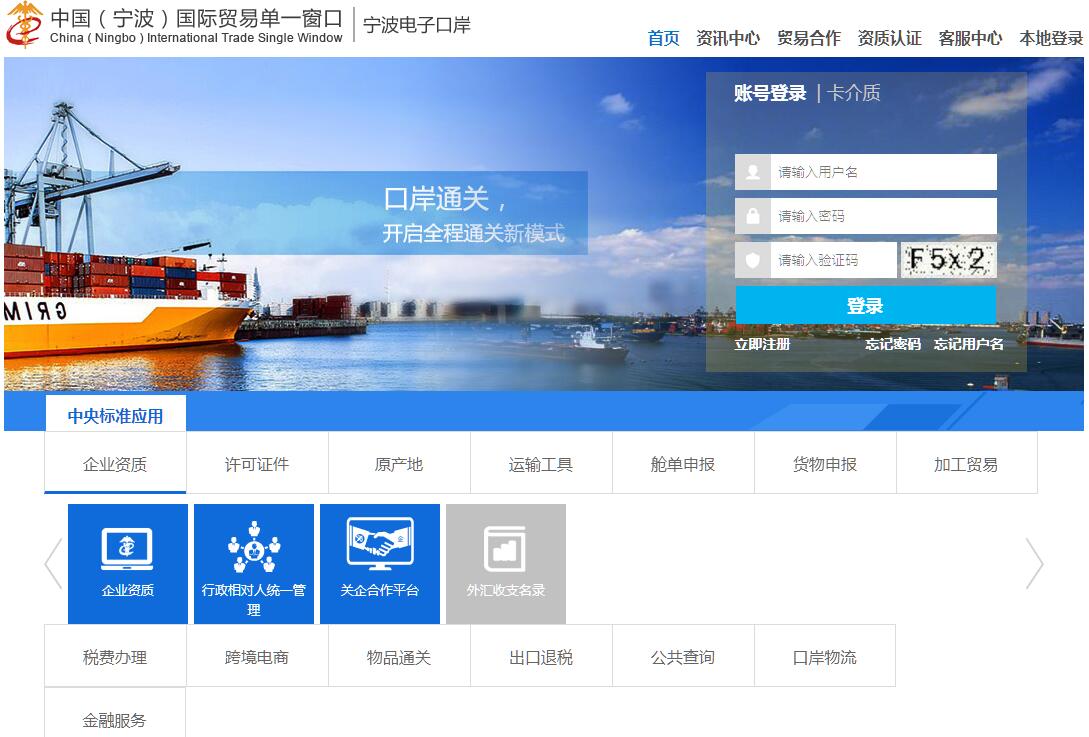Open 客服中心 in the top navigation
1089x737 pixels.
[970, 38]
